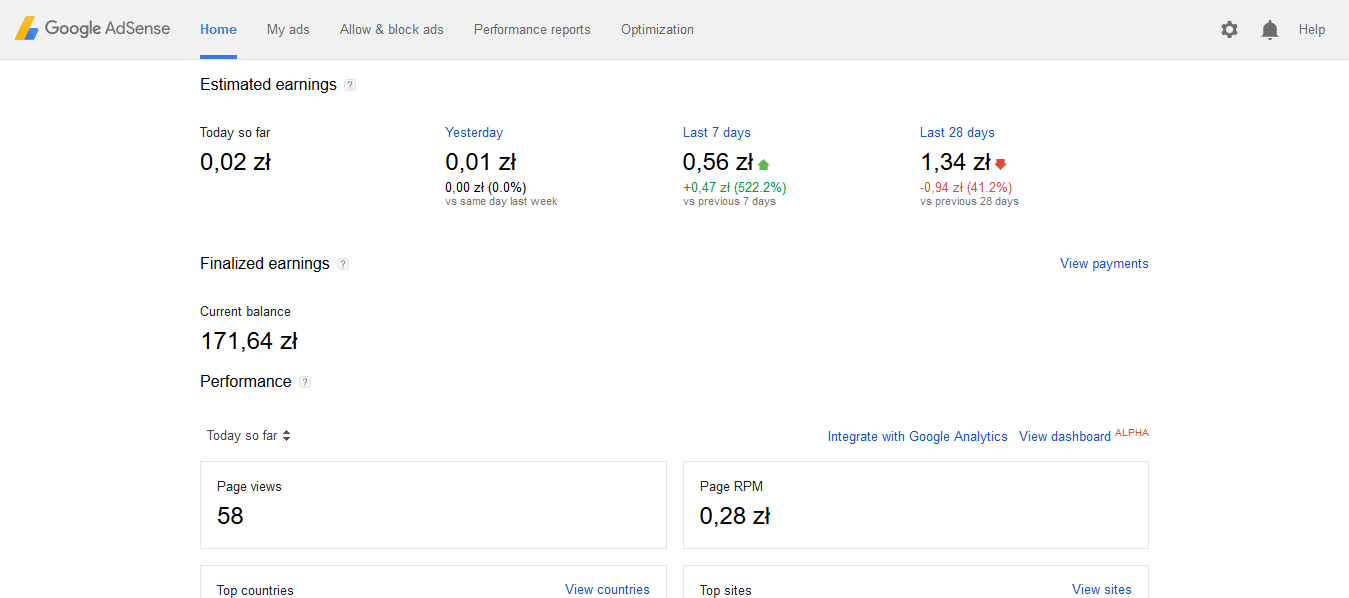The width and height of the screenshot is (1349, 598).
Task: Click the View payments link
Action: click(x=1104, y=264)
